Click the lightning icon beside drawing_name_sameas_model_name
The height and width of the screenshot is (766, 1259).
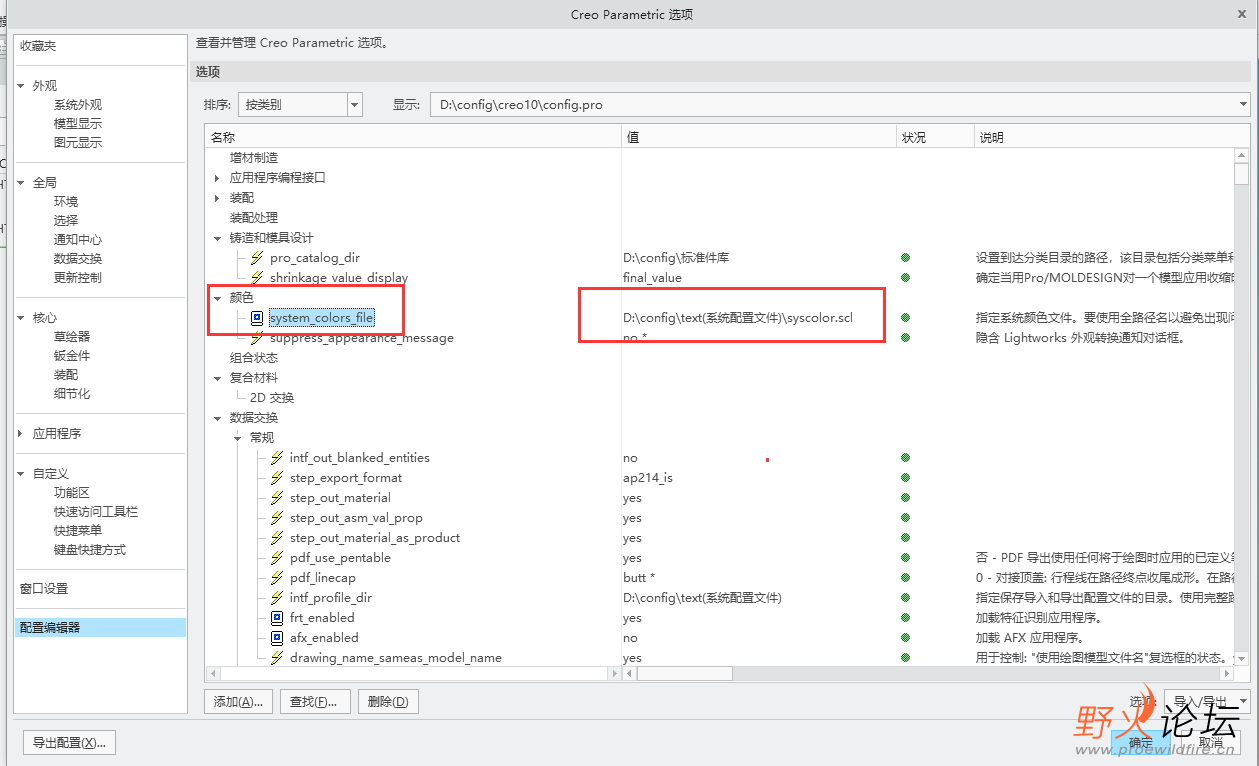tap(277, 658)
